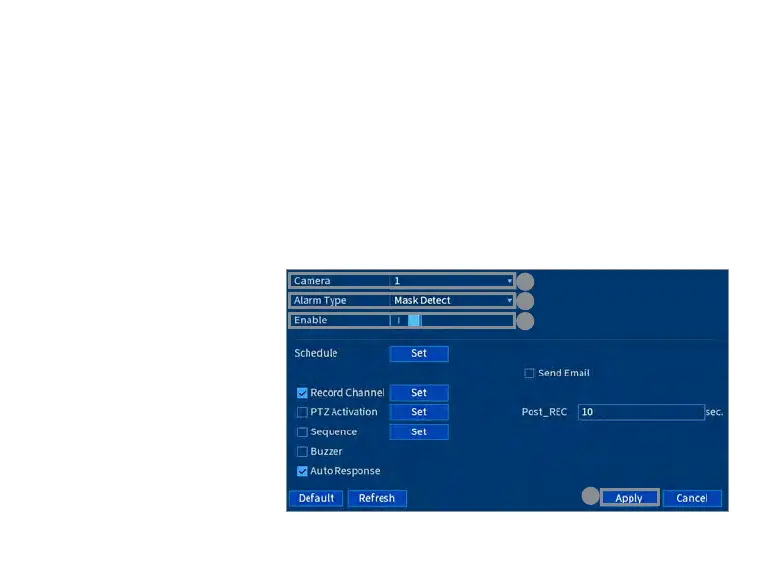778x562 pixels.
Task: Click the Schedule label text
Action: click(316, 353)
